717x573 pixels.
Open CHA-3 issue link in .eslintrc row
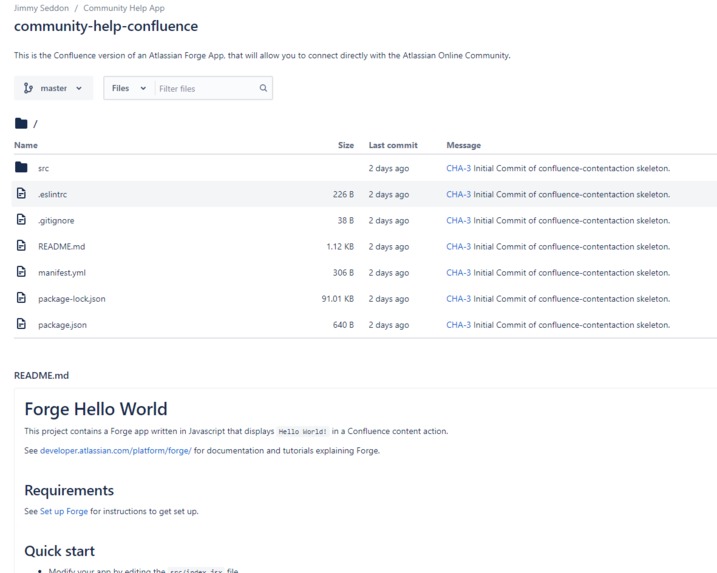(x=458, y=194)
